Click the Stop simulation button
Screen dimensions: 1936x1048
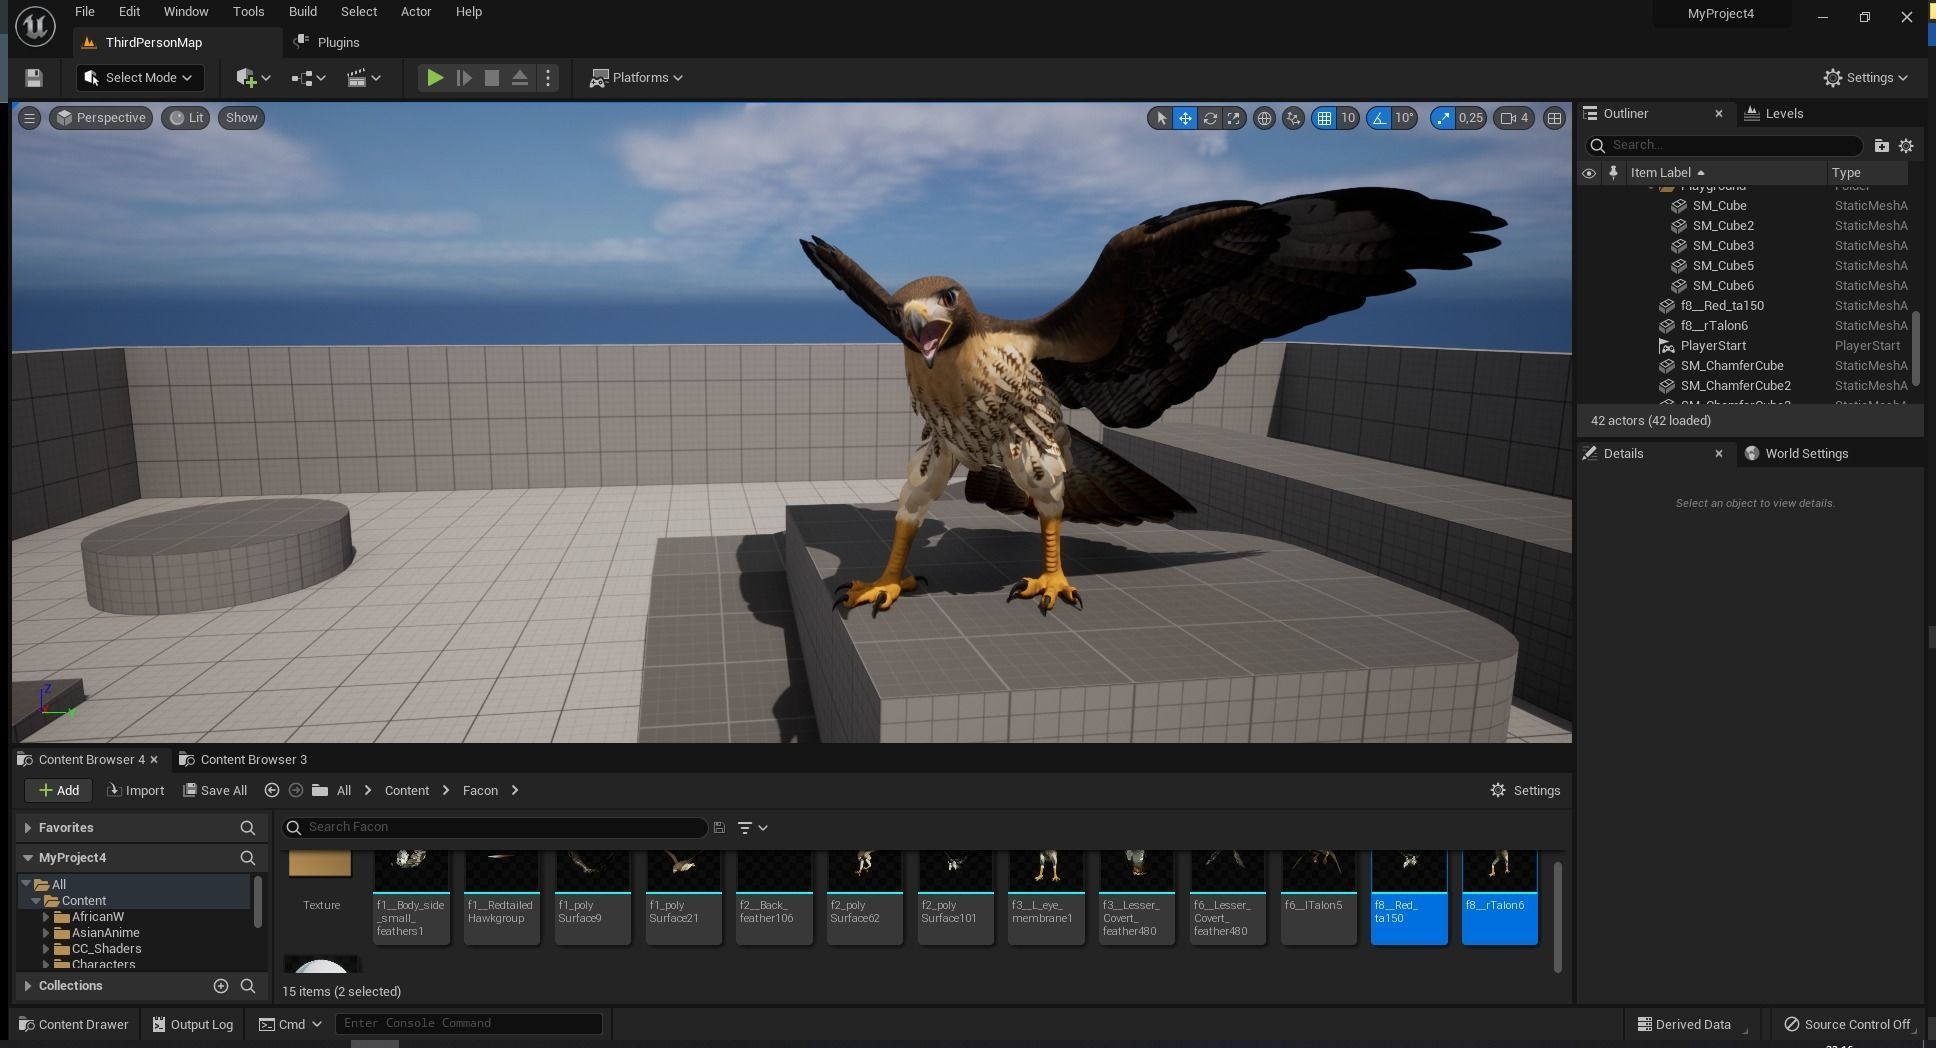[492, 78]
